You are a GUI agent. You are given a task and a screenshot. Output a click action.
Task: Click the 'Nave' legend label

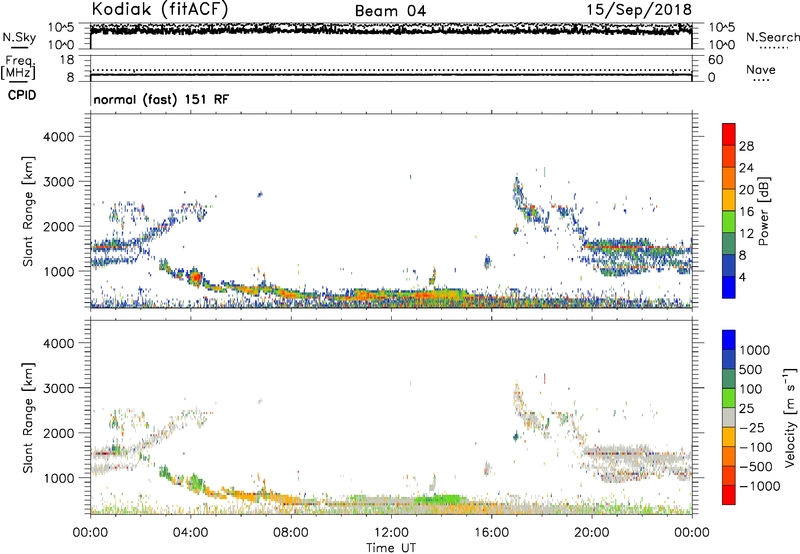coord(761,69)
